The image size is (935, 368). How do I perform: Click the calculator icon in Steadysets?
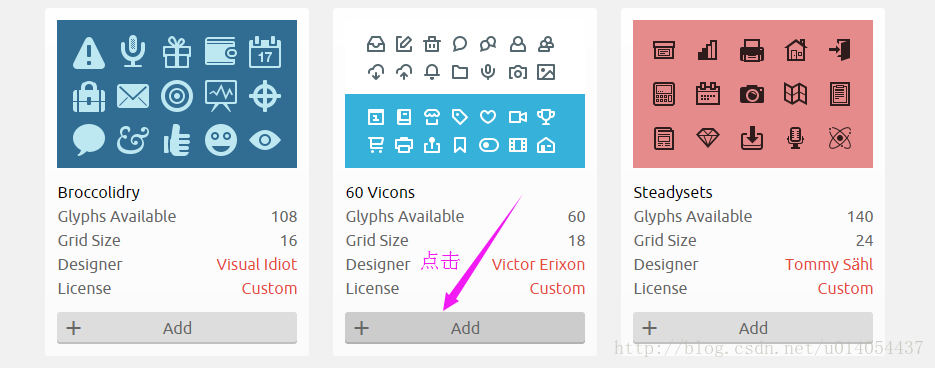pos(664,94)
